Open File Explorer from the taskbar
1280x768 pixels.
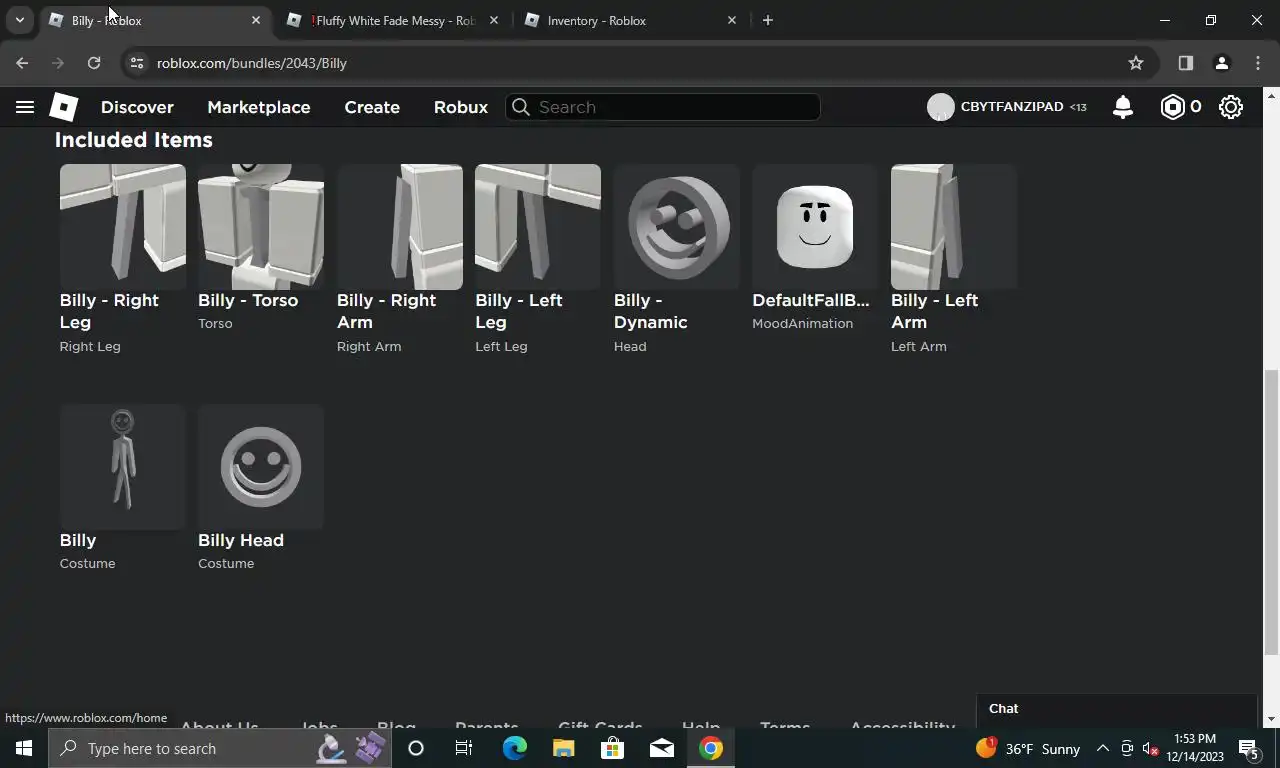click(x=563, y=748)
